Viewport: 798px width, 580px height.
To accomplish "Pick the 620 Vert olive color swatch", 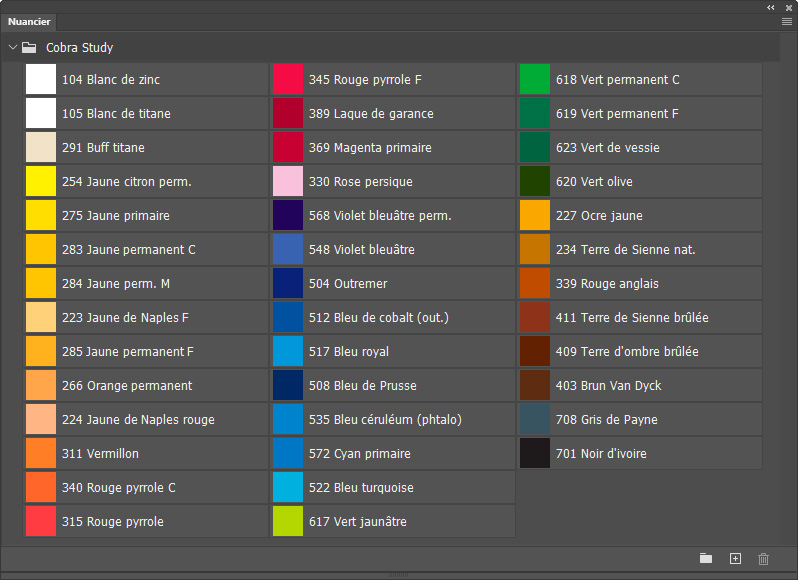I will 534,181.
